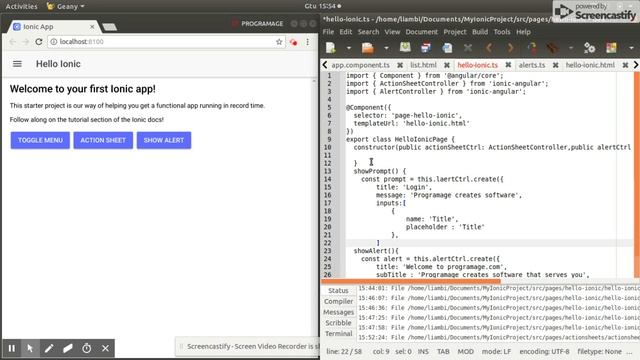640x360 pixels.
Task: Switch to the alerts.ts editor tab
Action: click(532, 65)
